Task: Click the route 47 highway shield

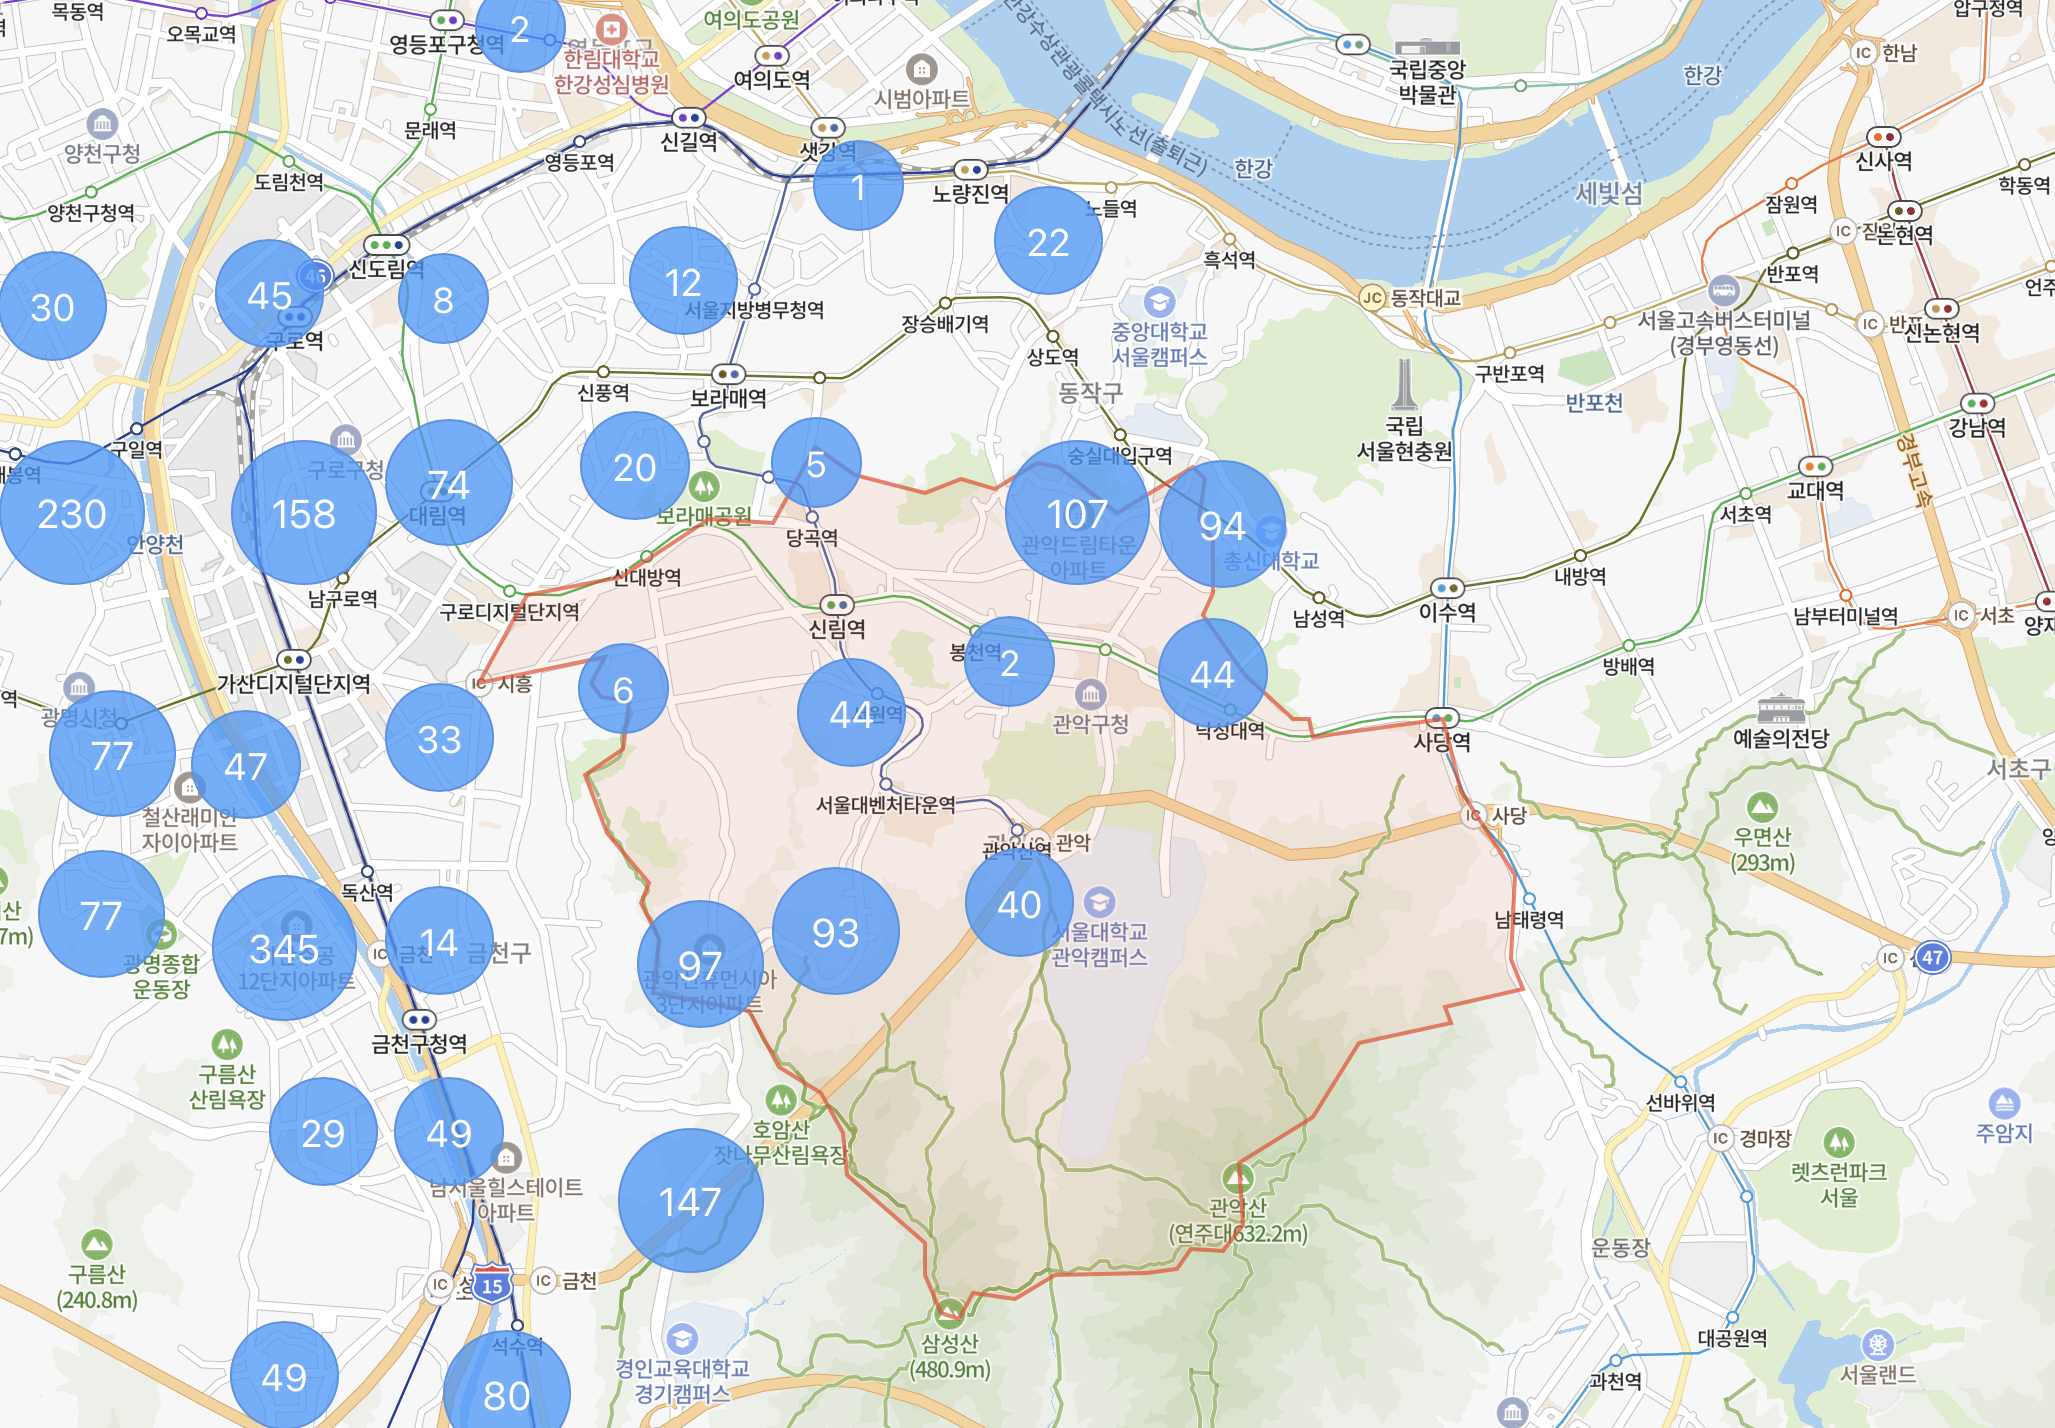Action: (1932, 957)
